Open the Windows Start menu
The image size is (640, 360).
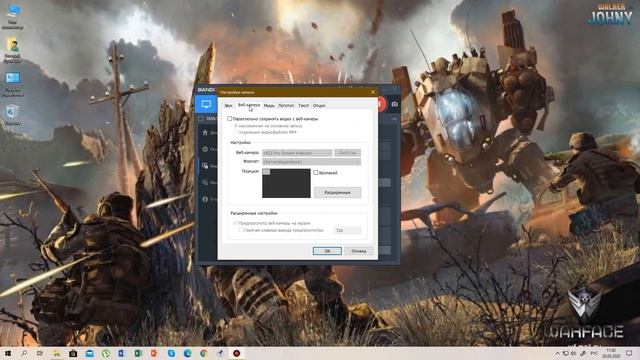pyautogui.click(x=7, y=353)
